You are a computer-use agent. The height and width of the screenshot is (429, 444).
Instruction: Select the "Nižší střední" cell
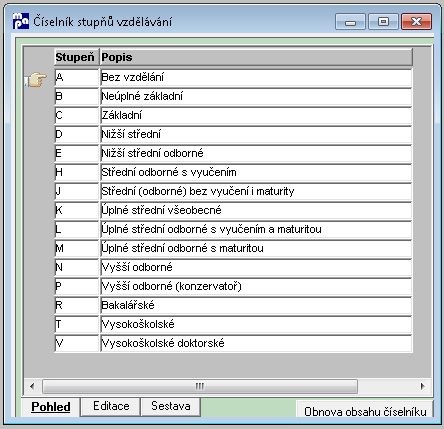[256, 135]
